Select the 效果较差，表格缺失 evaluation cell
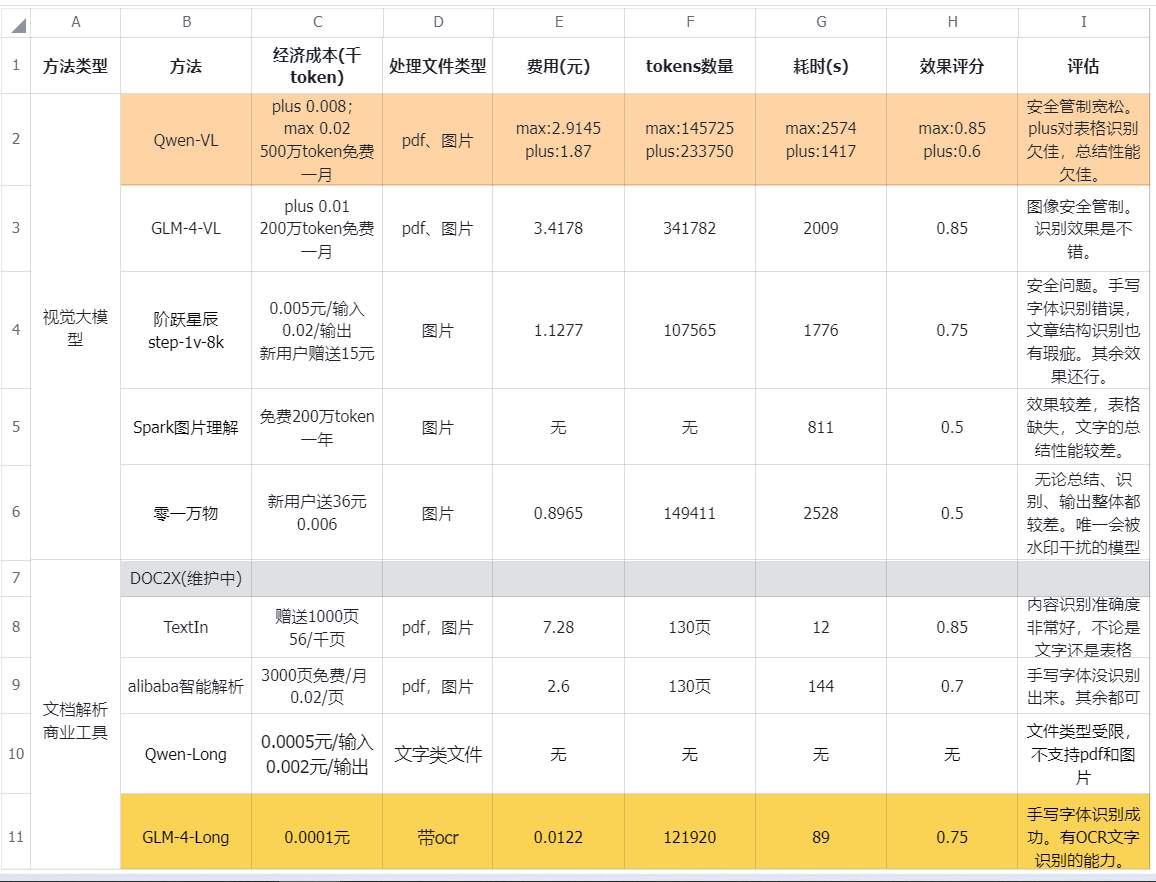Image resolution: width=1156 pixels, height=882 pixels. [1083, 427]
